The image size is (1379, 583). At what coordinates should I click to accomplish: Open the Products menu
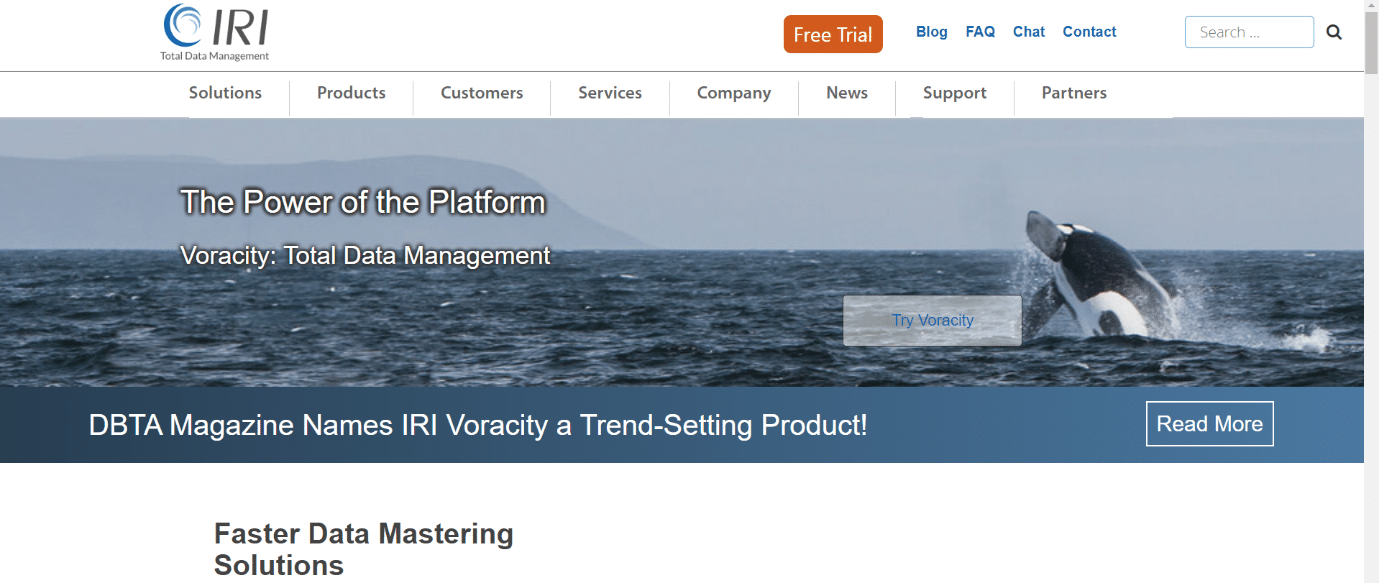click(x=351, y=93)
